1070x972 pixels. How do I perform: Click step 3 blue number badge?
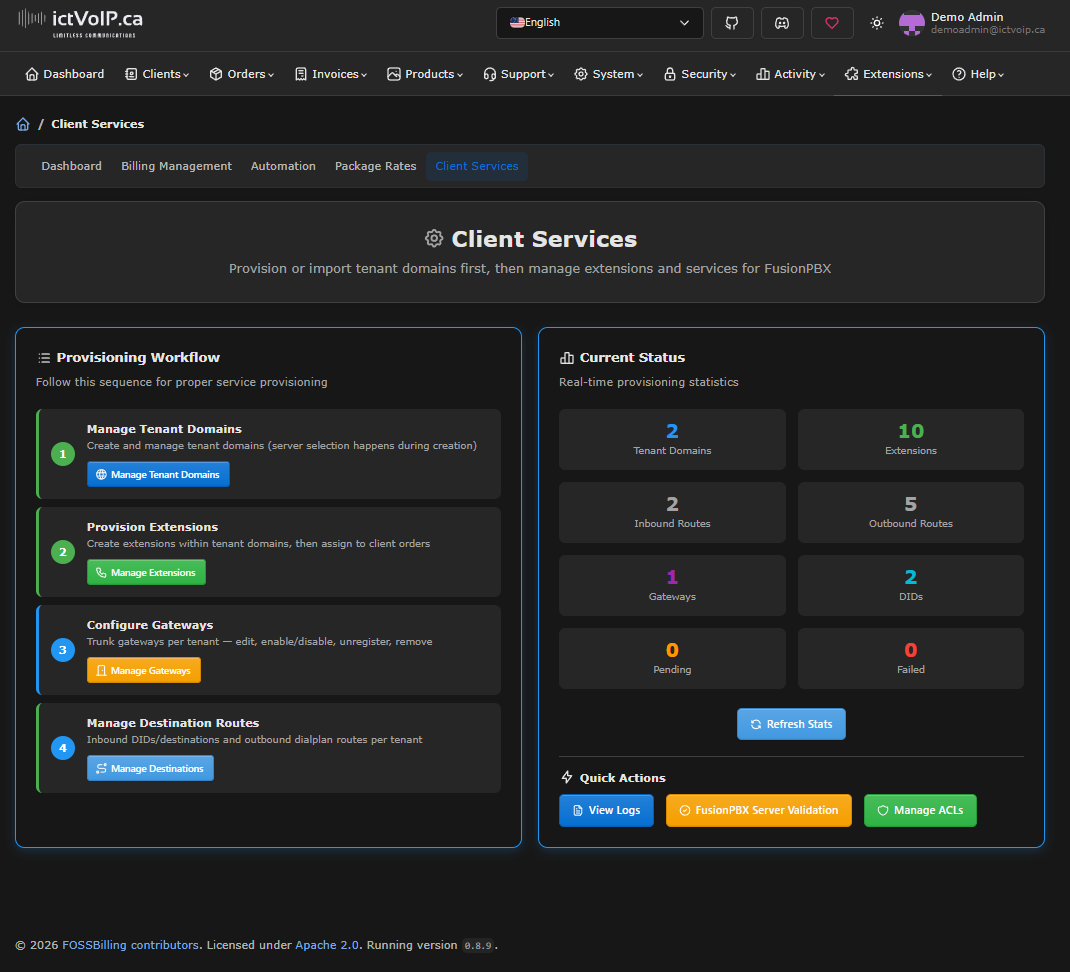63,650
